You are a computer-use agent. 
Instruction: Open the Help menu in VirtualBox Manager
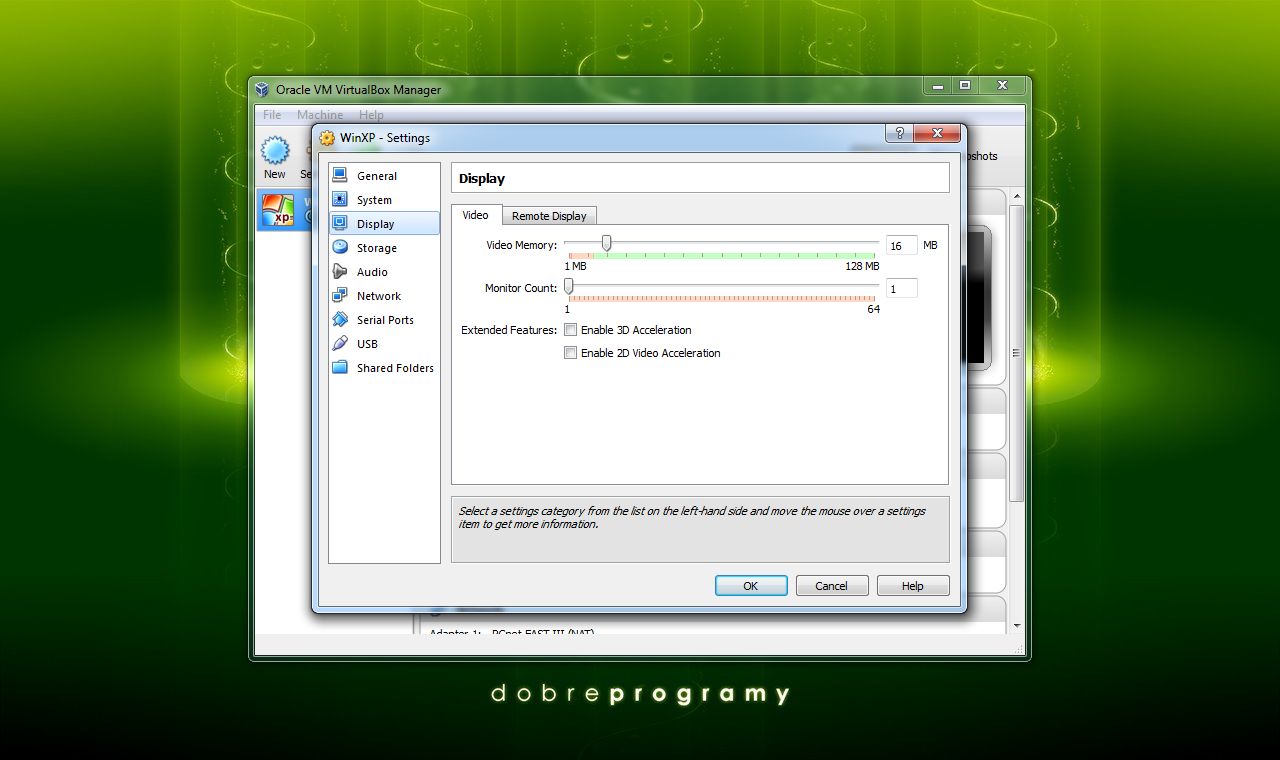click(371, 115)
